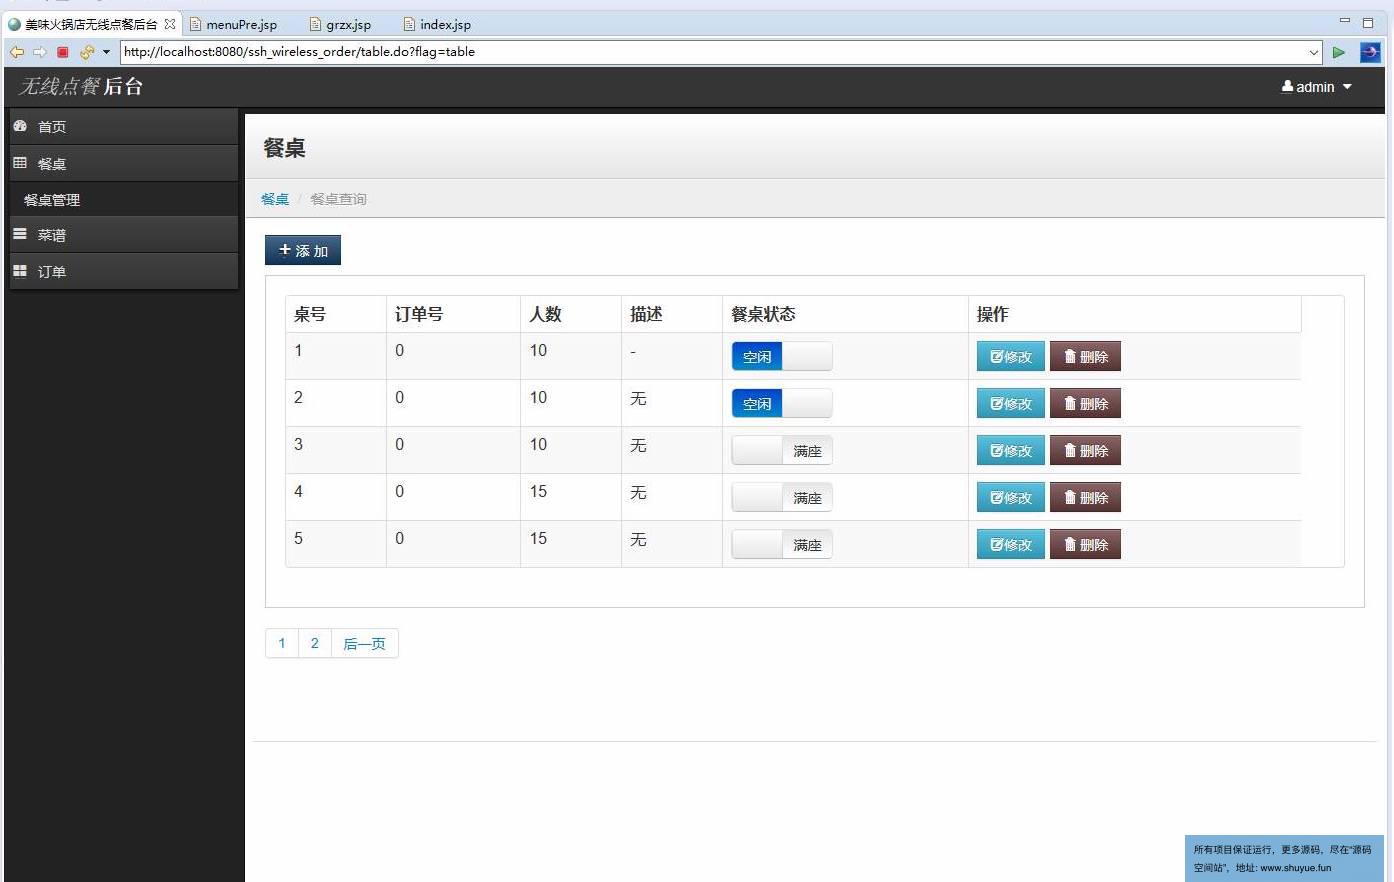Image resolution: width=1394 pixels, height=882 pixels.
Task: Open page in external browser icon
Action: [x=1370, y=52]
